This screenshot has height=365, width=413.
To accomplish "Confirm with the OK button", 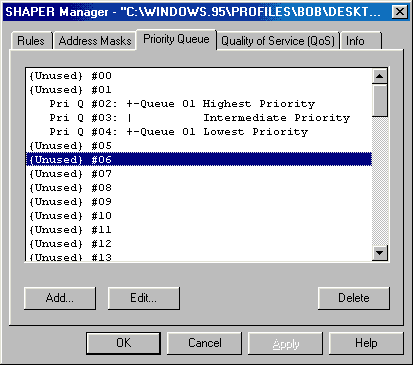I will [x=123, y=343].
